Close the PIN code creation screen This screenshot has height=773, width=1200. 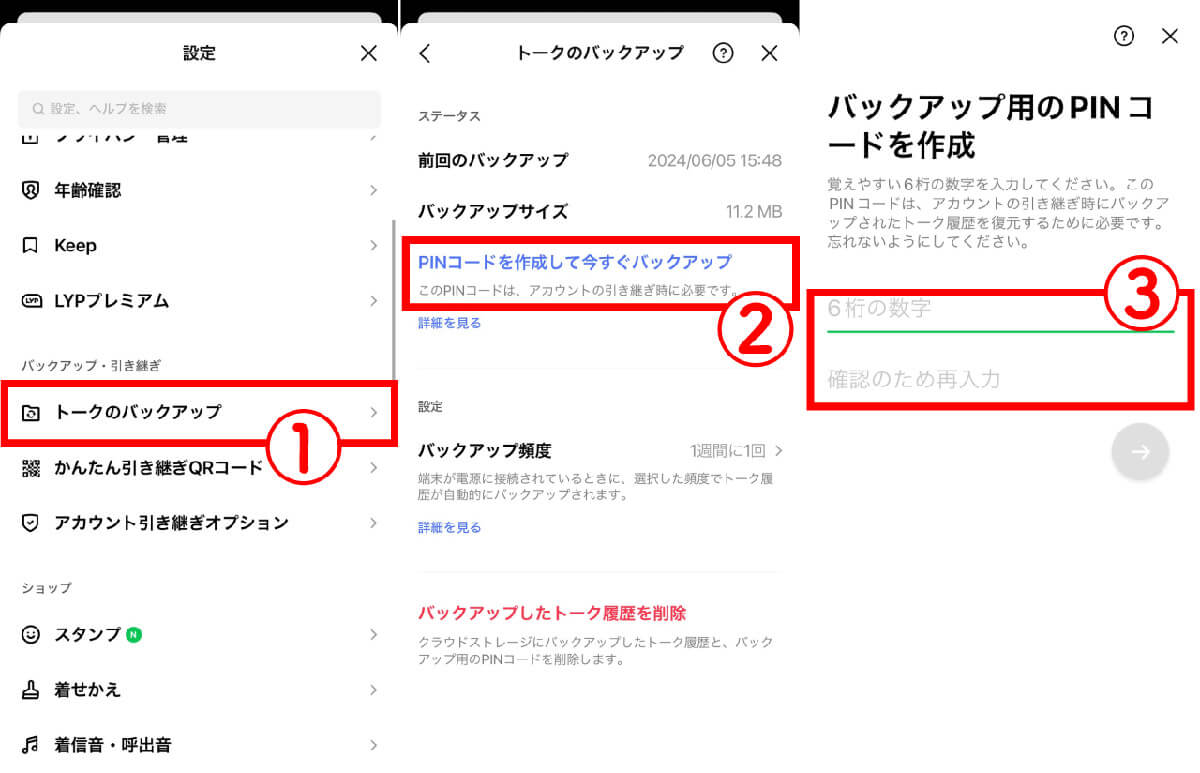1170,36
